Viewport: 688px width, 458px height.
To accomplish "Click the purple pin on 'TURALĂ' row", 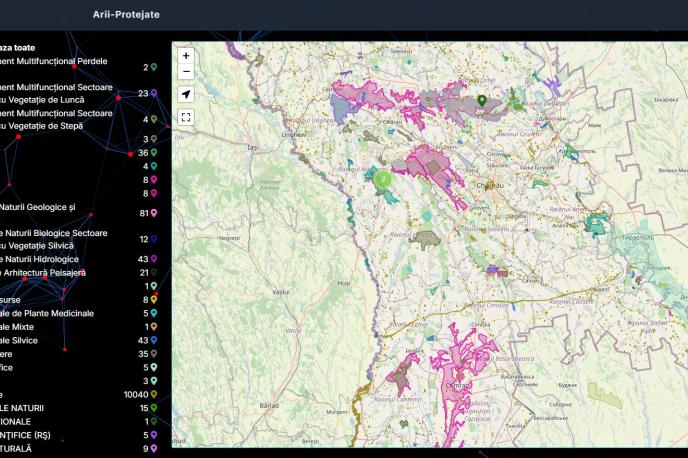I will [x=154, y=449].
